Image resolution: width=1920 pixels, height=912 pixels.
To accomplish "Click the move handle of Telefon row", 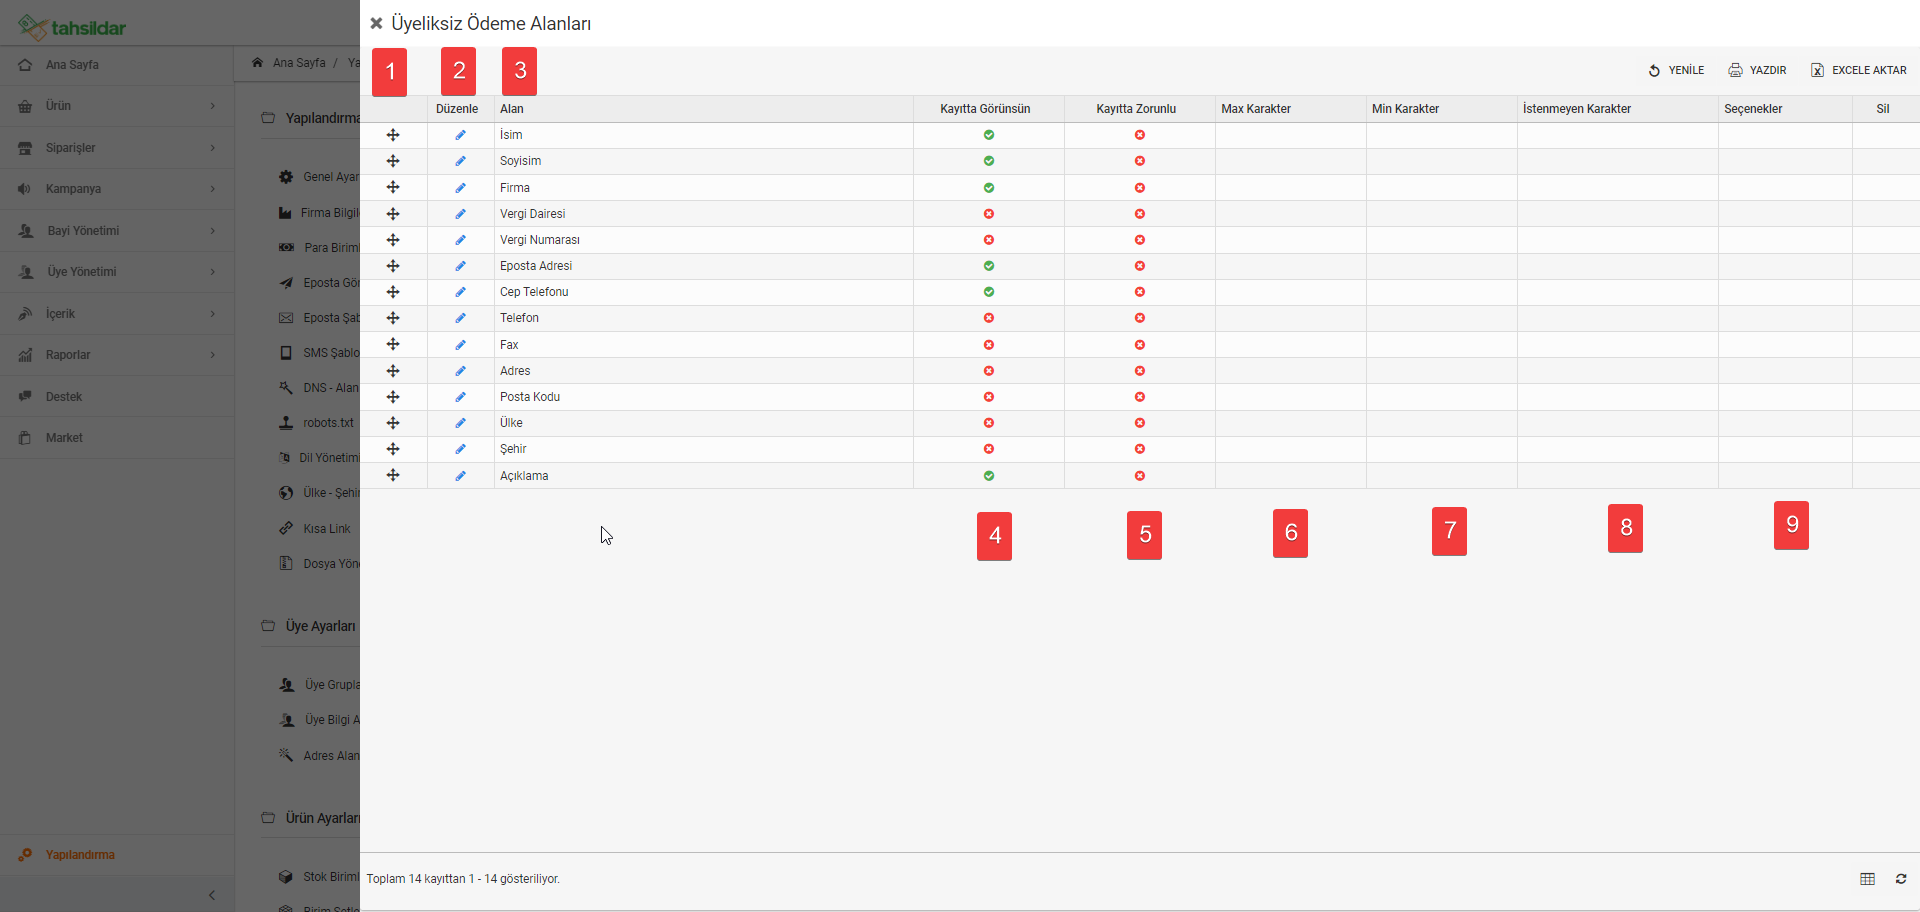I will tap(393, 318).
